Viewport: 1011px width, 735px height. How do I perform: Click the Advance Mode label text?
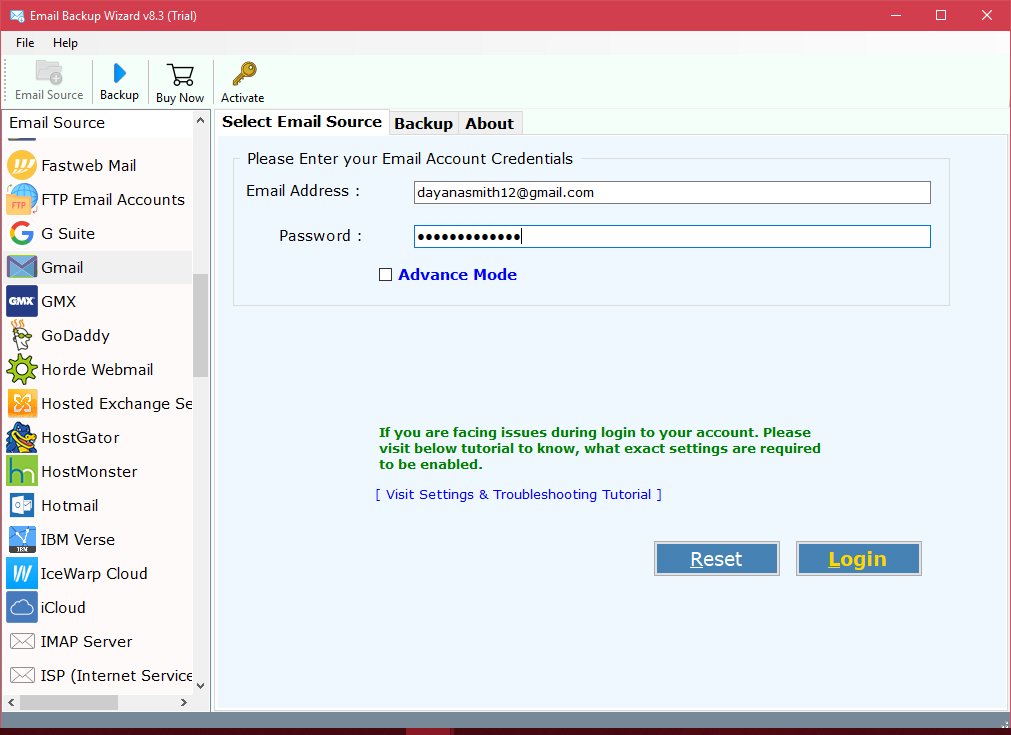coord(457,275)
